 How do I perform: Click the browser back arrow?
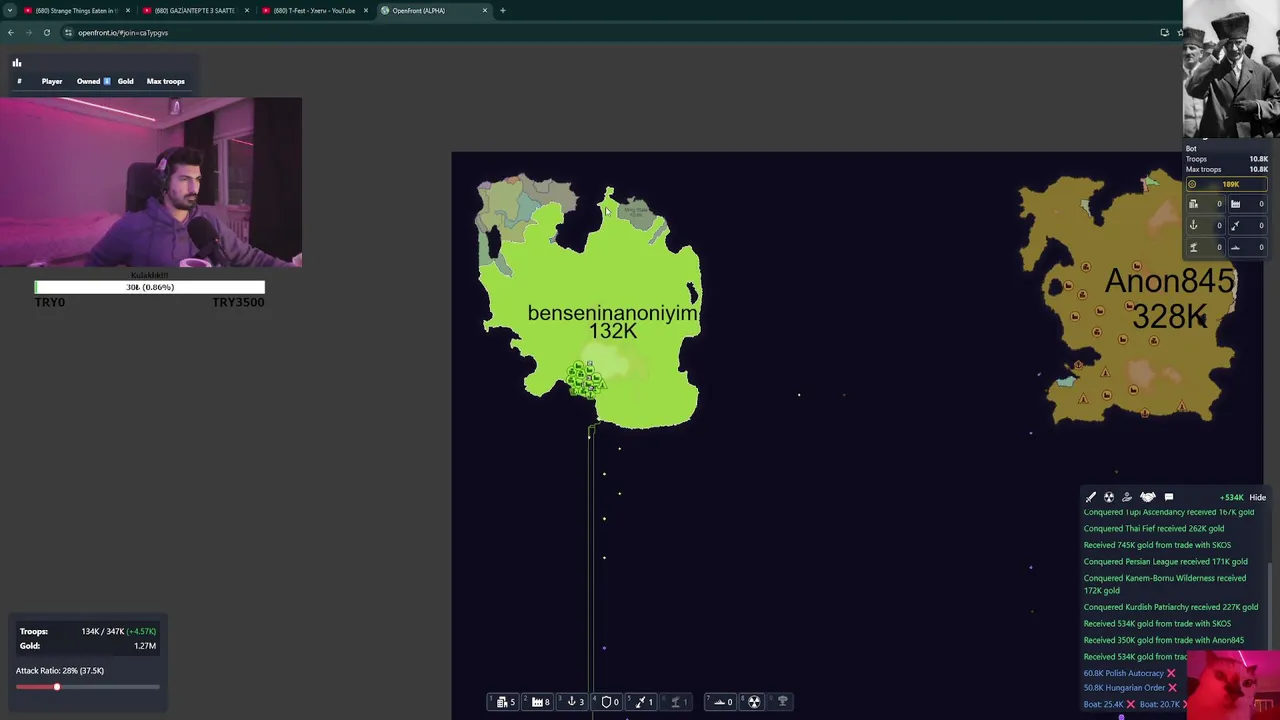click(x=10, y=32)
